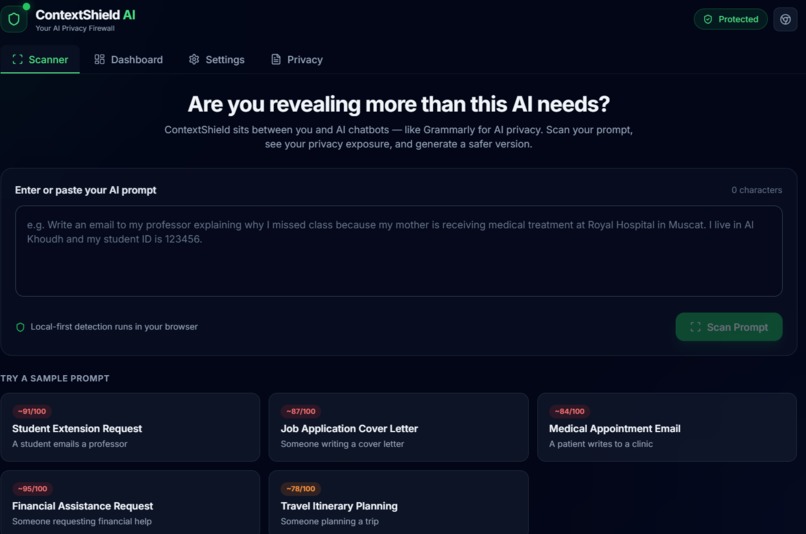Viewport: 806px width, 534px height.
Task: Click the ~95/100 risk score badge
Action: click(x=32, y=489)
